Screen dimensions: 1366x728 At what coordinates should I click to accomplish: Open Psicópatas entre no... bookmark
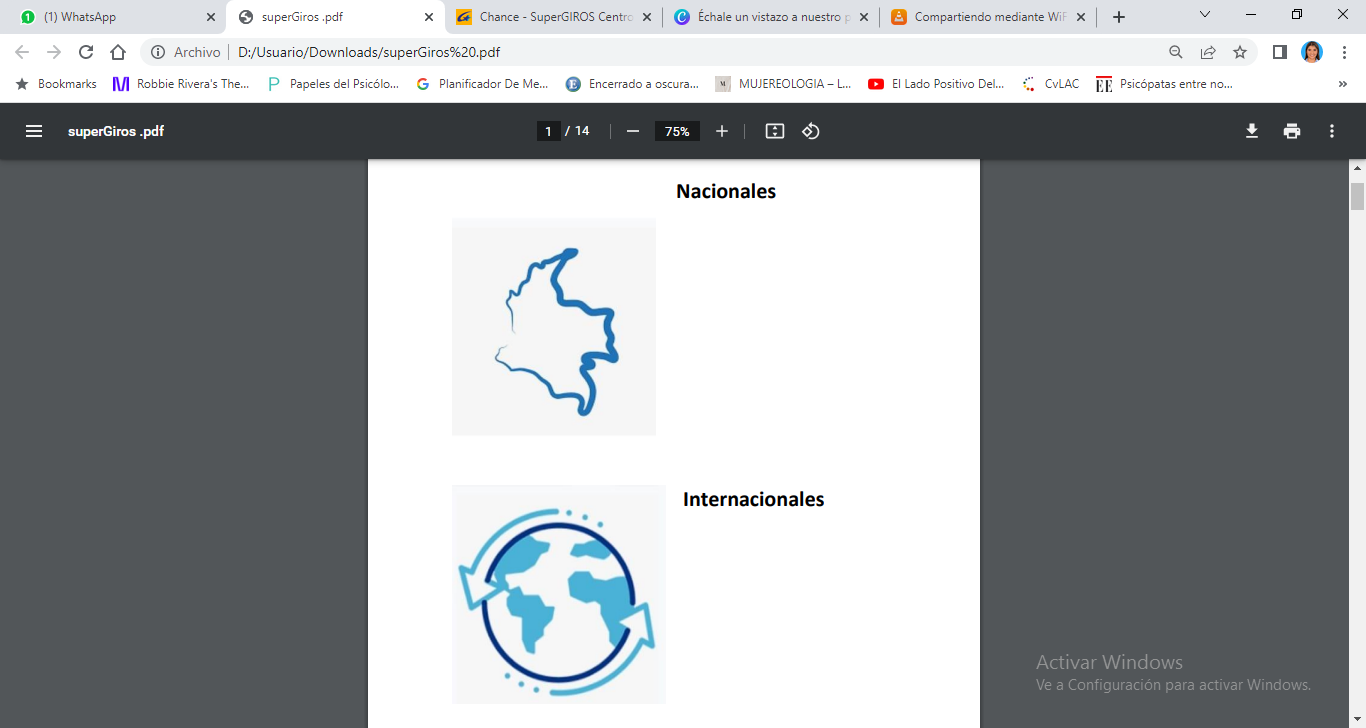click(1164, 84)
